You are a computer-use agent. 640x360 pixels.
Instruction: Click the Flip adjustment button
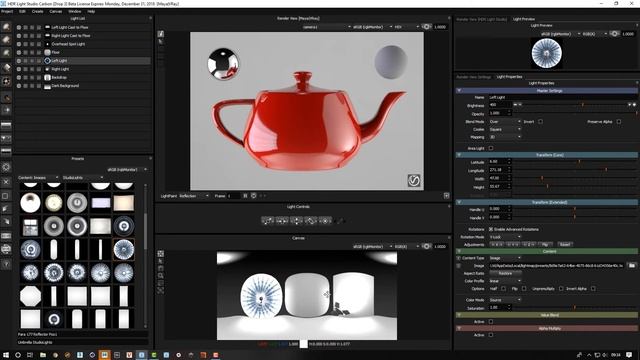click(x=545, y=244)
